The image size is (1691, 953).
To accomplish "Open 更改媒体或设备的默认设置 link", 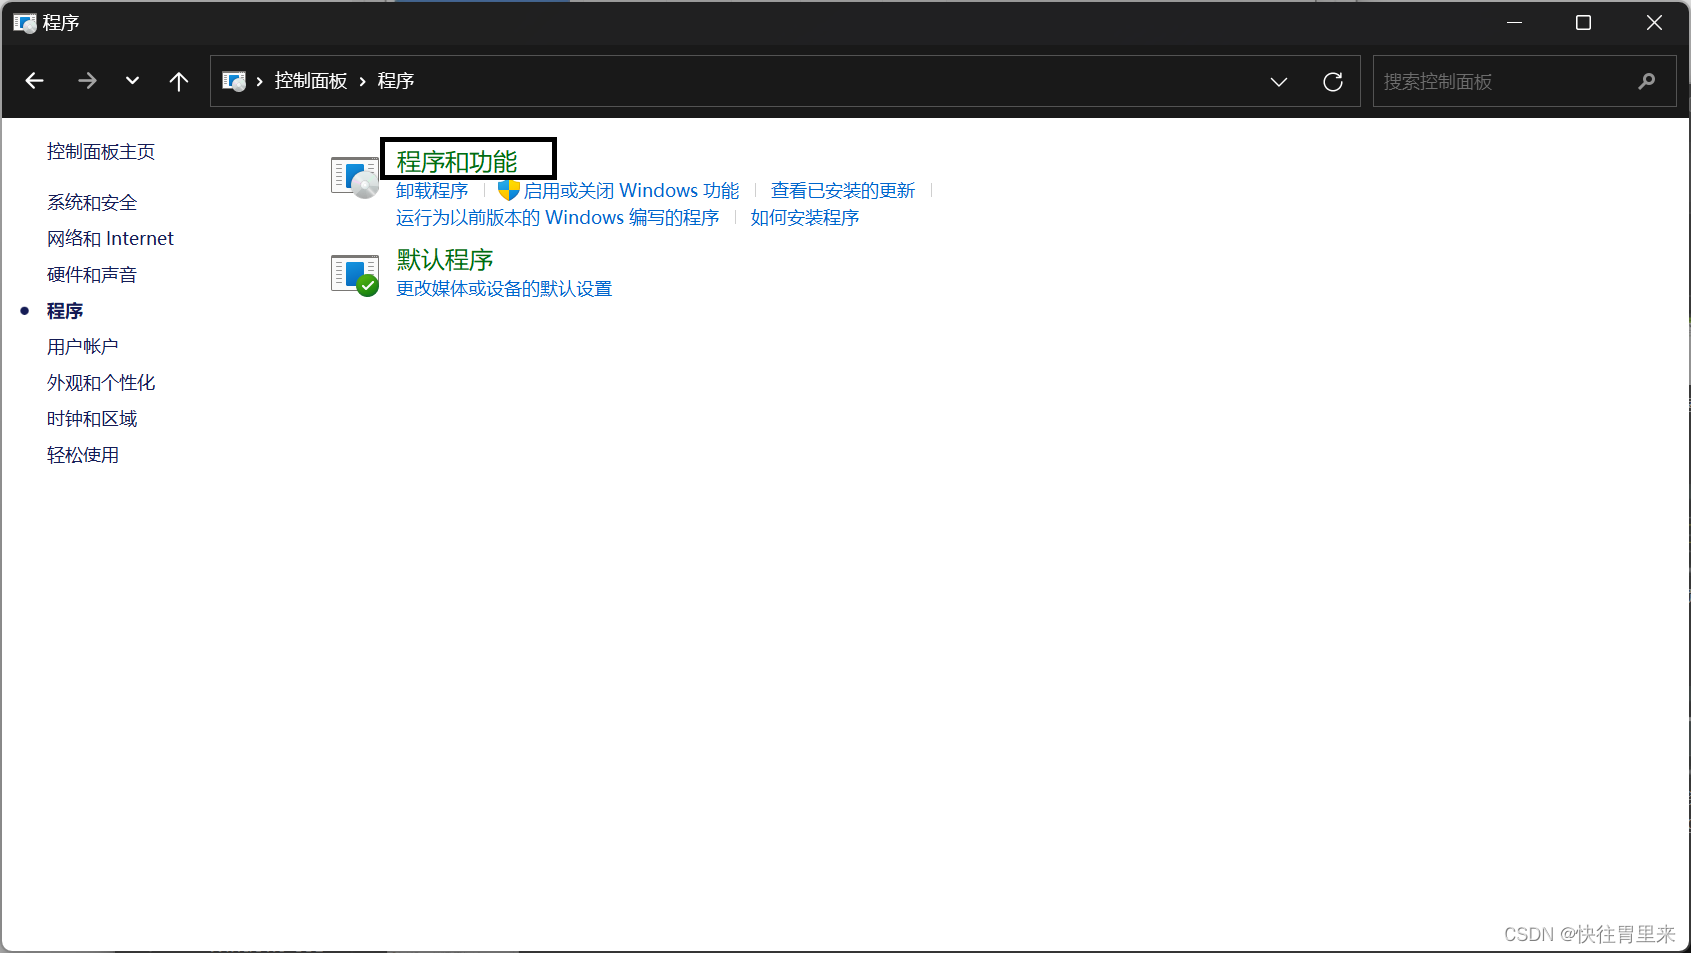I will point(504,289).
